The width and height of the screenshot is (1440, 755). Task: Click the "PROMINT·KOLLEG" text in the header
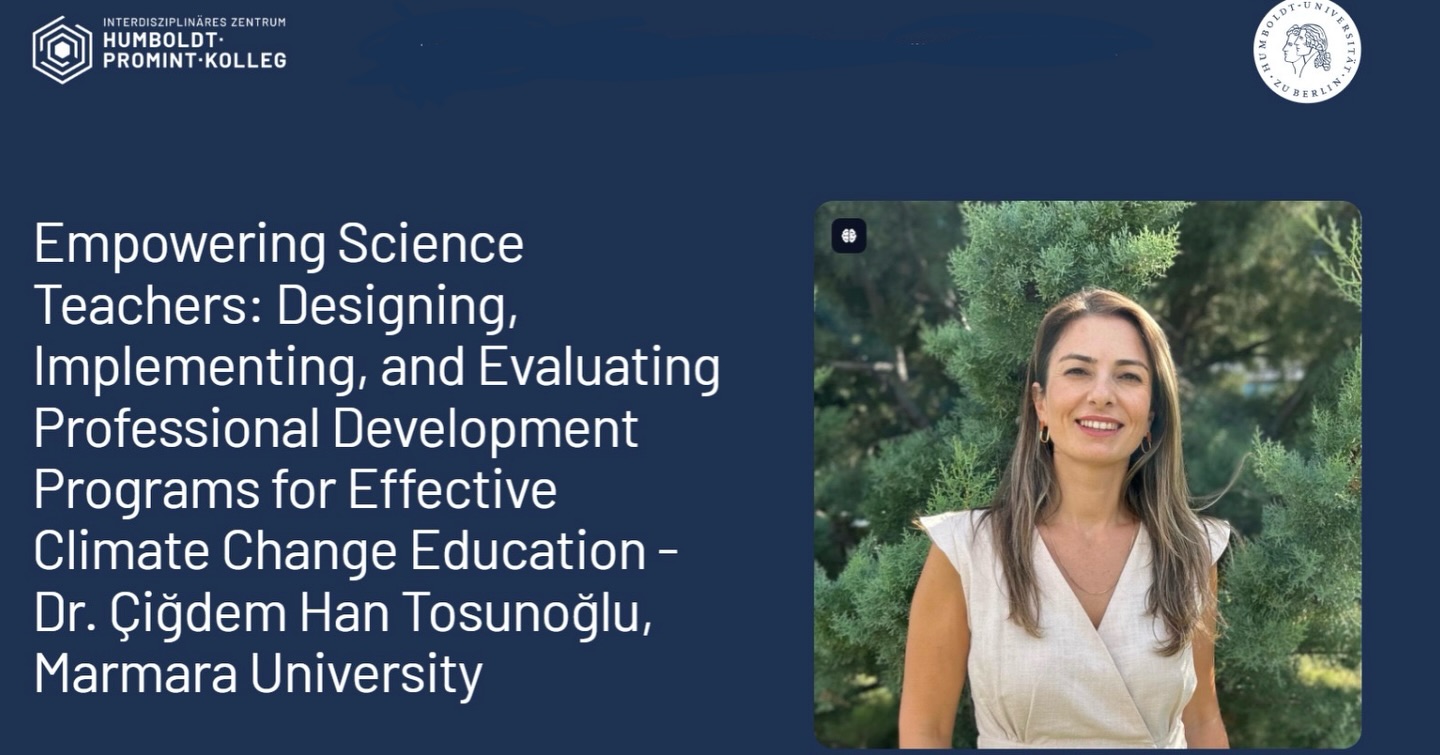[194, 60]
